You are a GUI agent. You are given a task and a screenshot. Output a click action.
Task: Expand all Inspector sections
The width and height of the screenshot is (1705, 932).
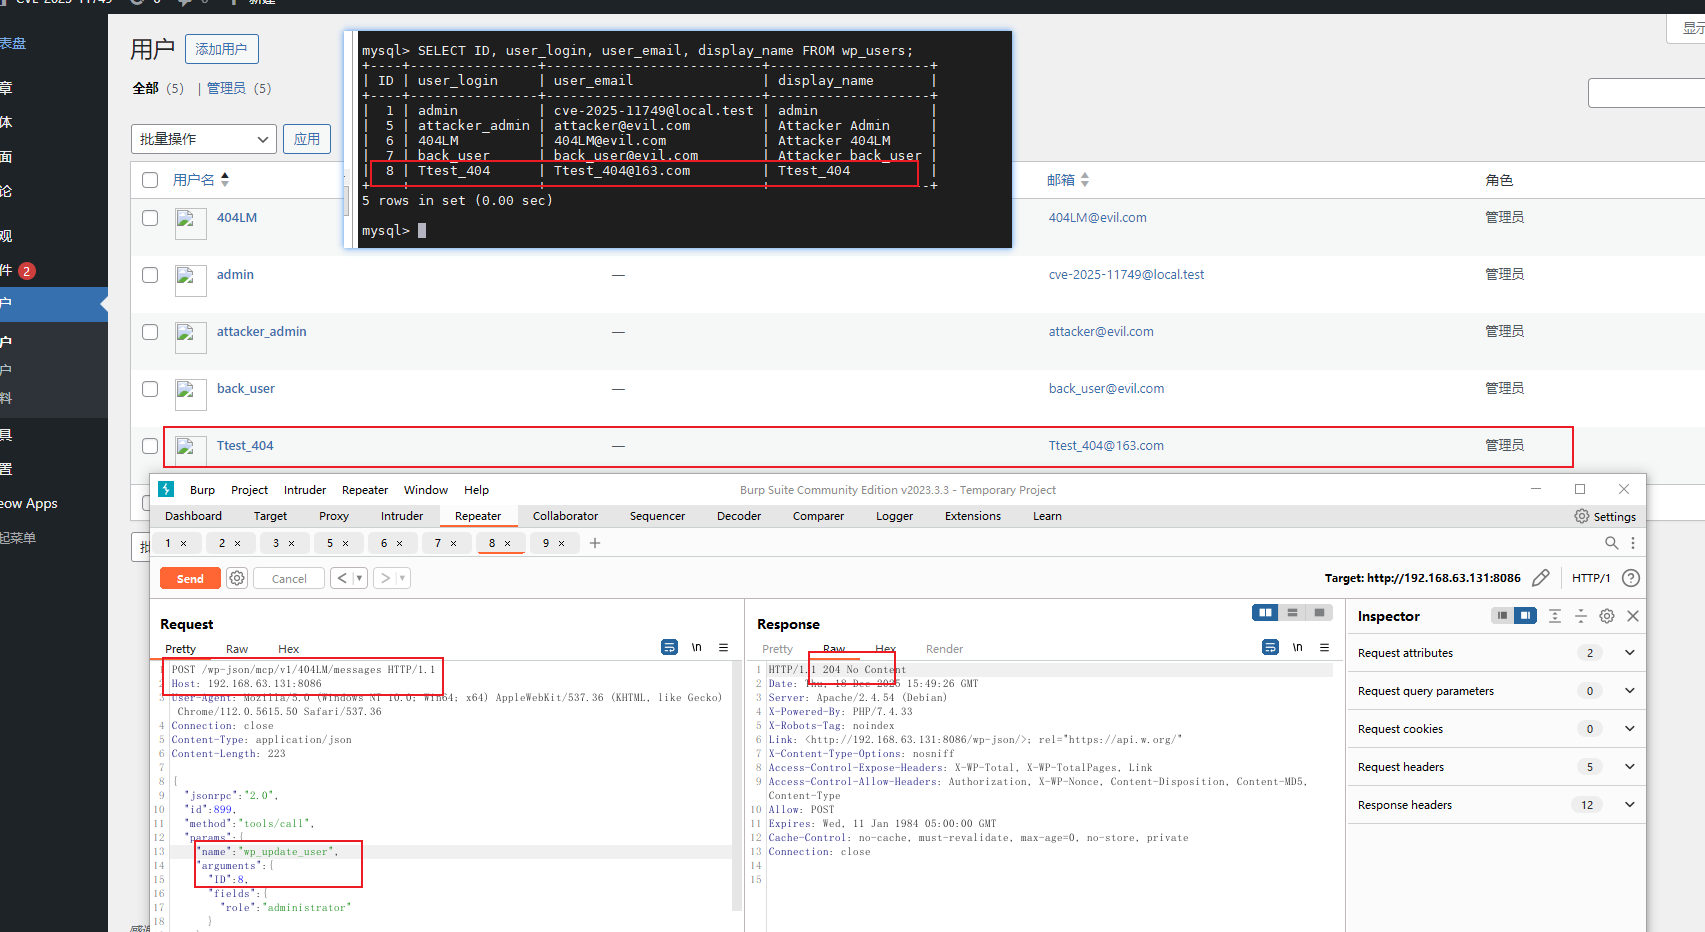pyautogui.click(x=1555, y=616)
